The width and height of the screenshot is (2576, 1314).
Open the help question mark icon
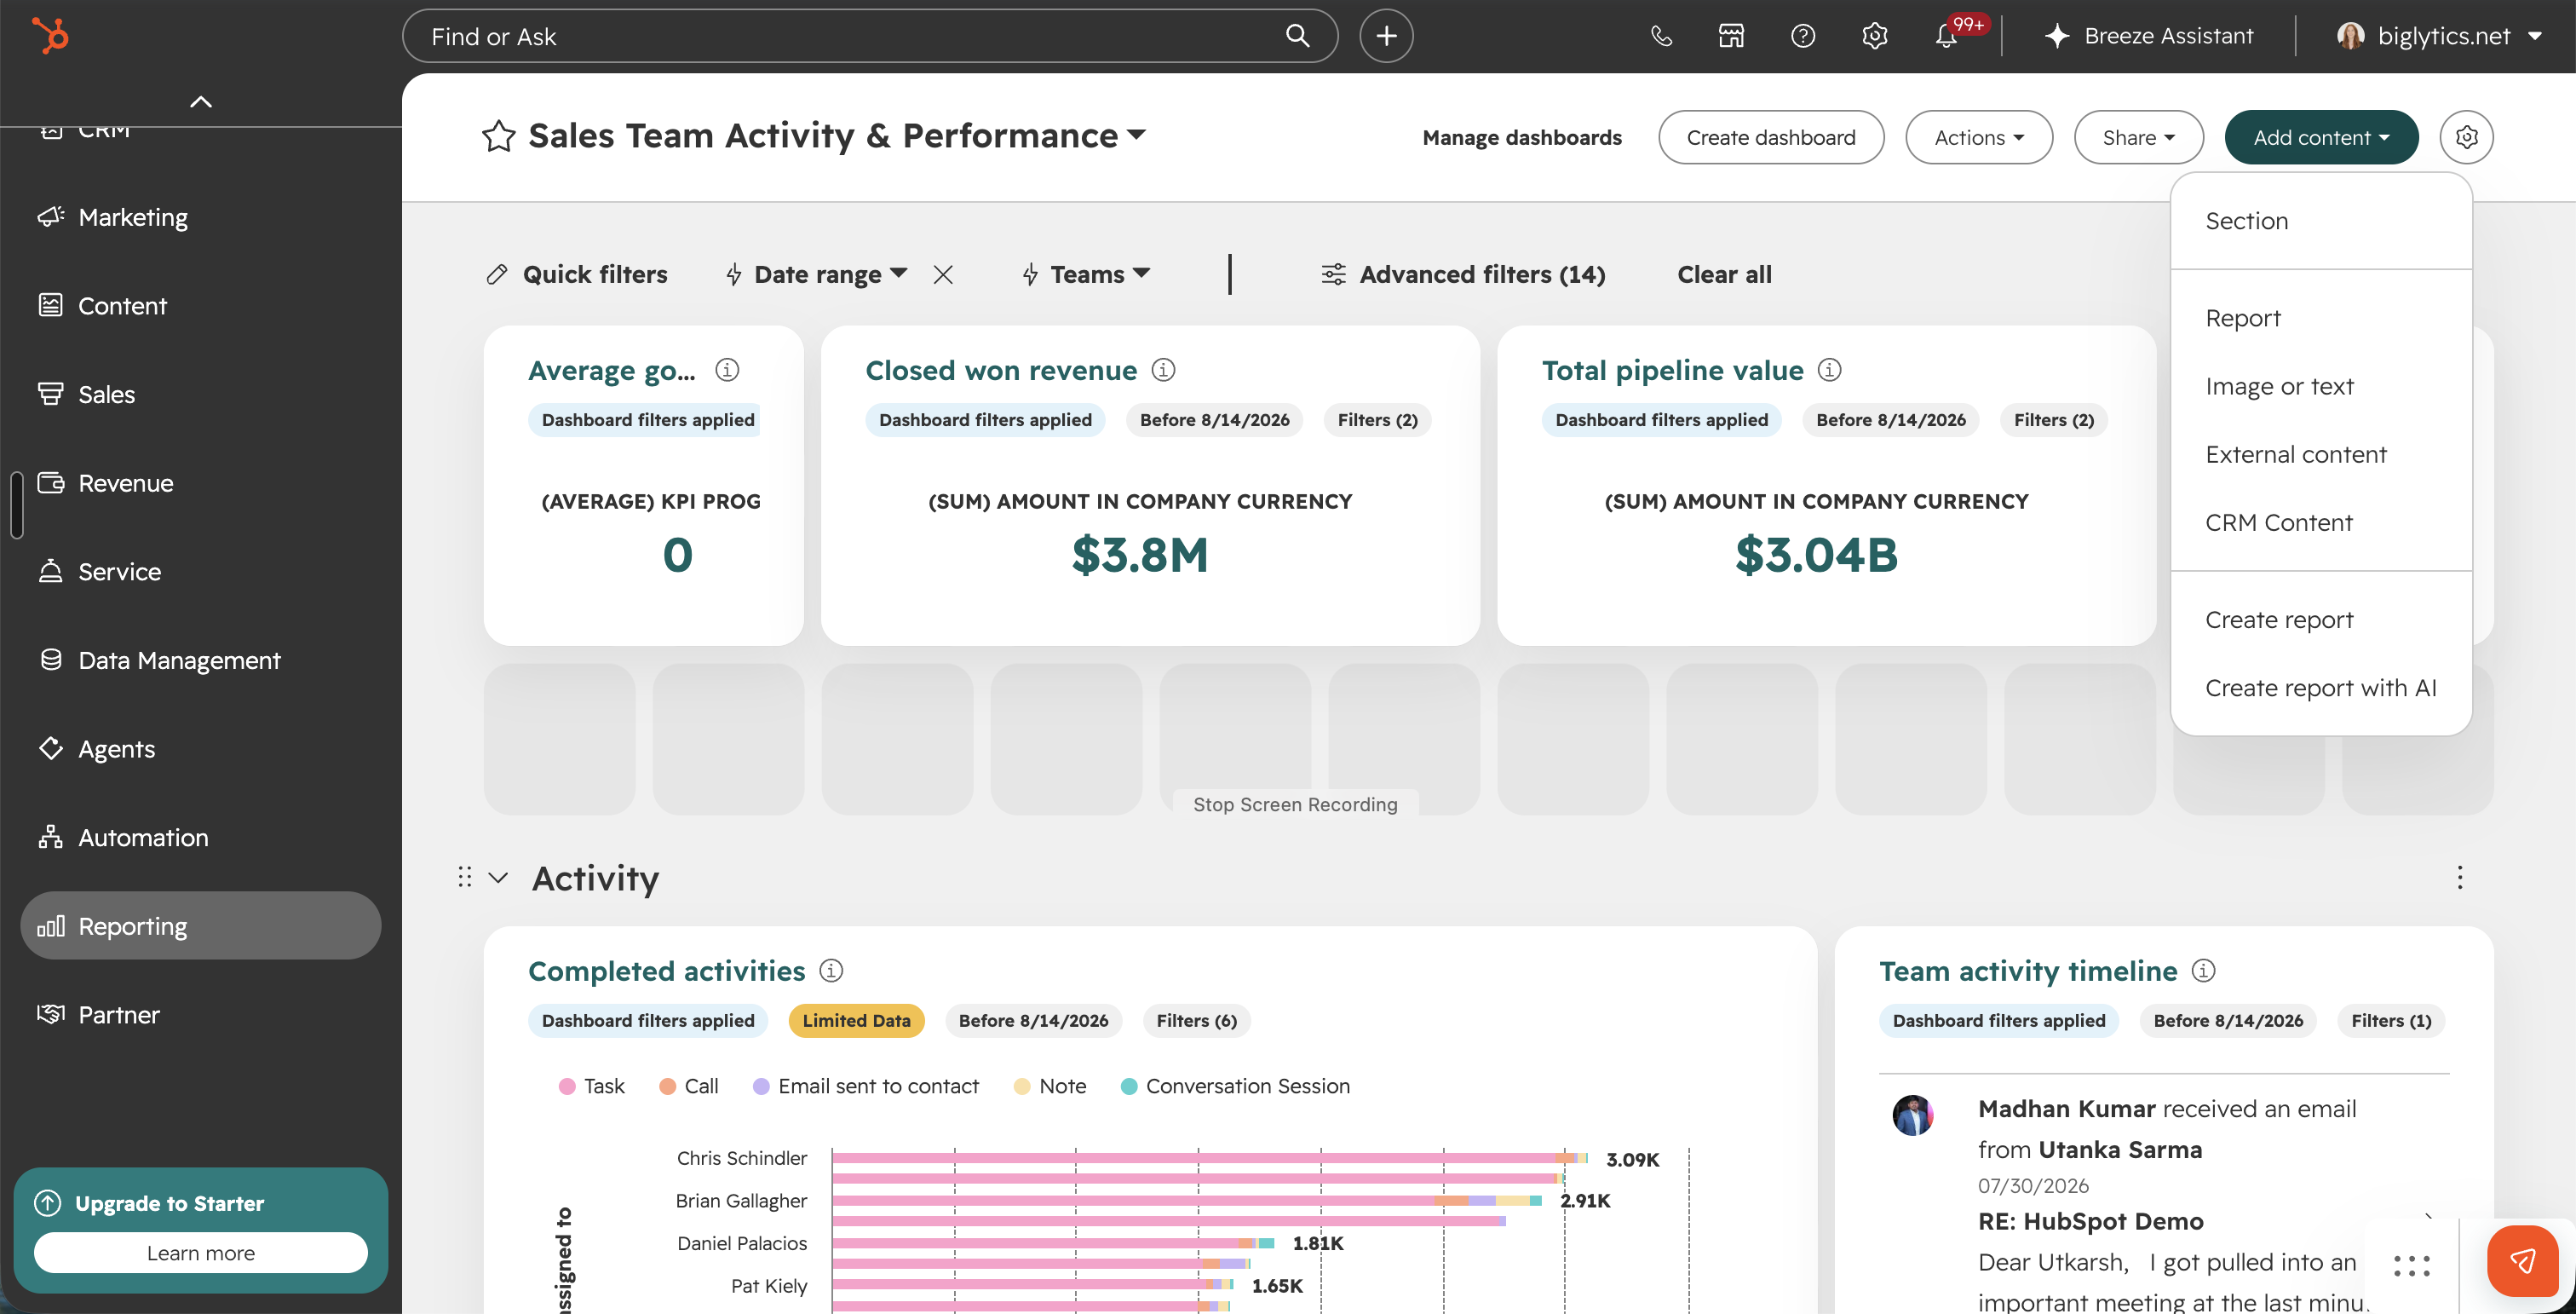click(x=1803, y=36)
